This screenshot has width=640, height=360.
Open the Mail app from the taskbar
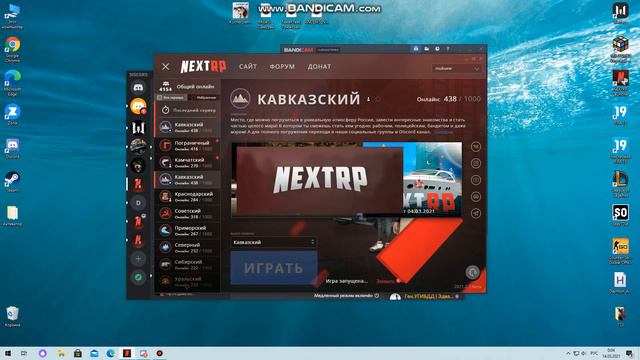[x=94, y=353]
